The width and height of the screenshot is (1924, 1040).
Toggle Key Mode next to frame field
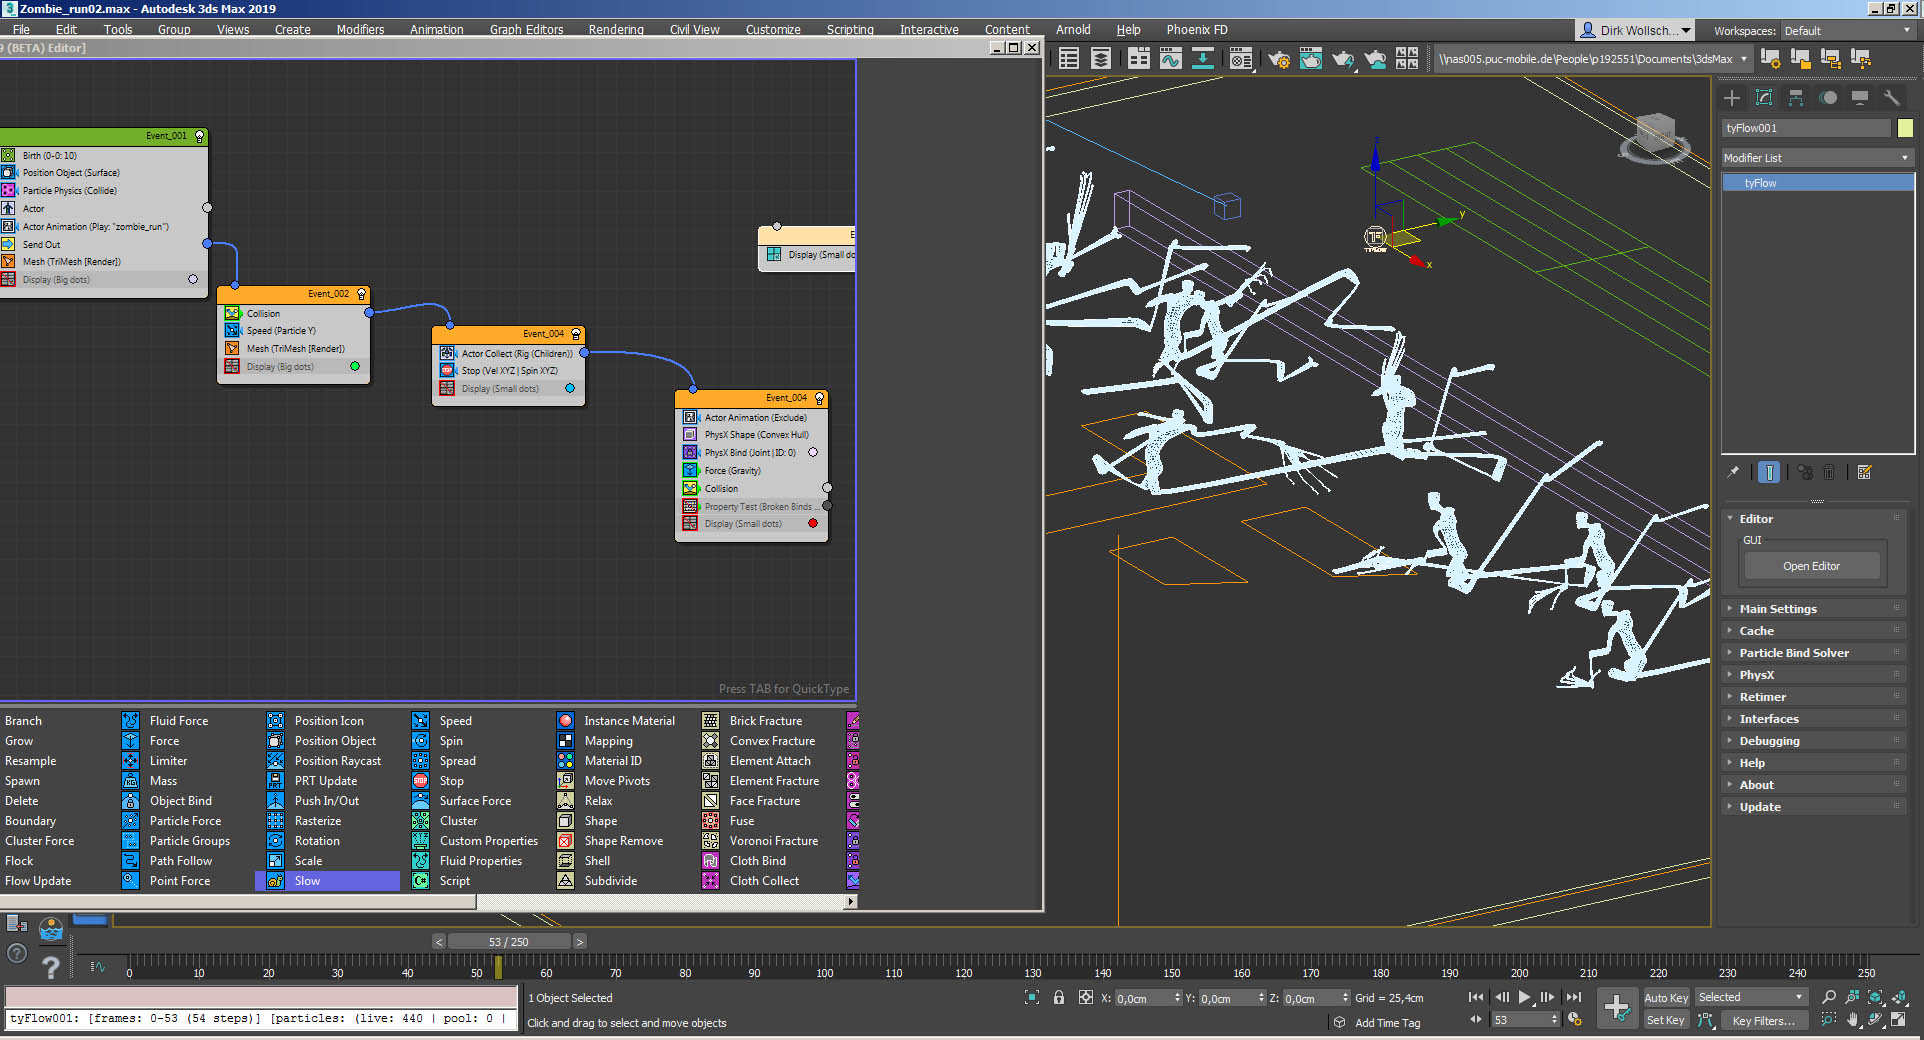pyautogui.click(x=1477, y=1020)
